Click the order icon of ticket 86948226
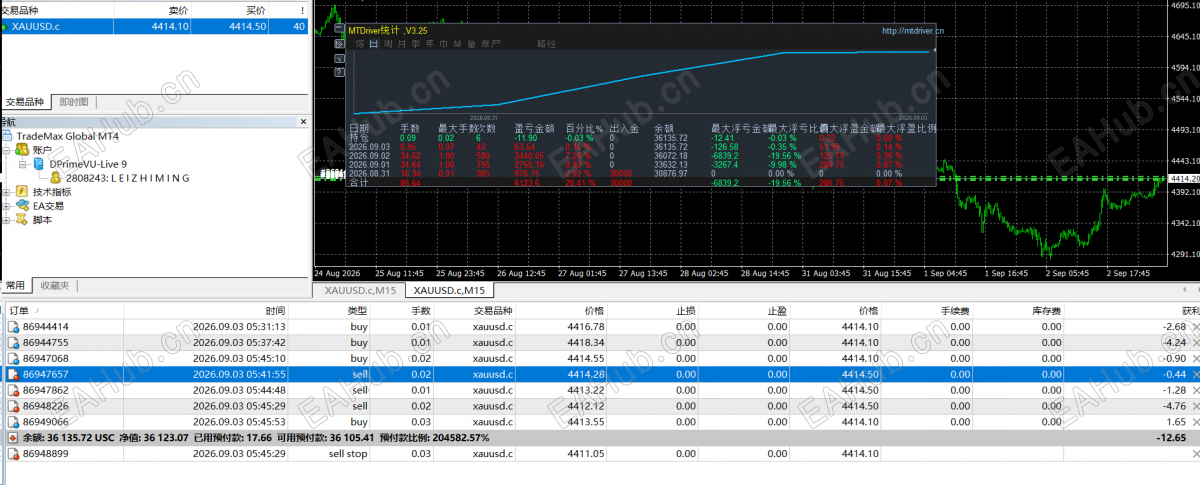Screen dimensions: 1200x485 click(x=14, y=406)
